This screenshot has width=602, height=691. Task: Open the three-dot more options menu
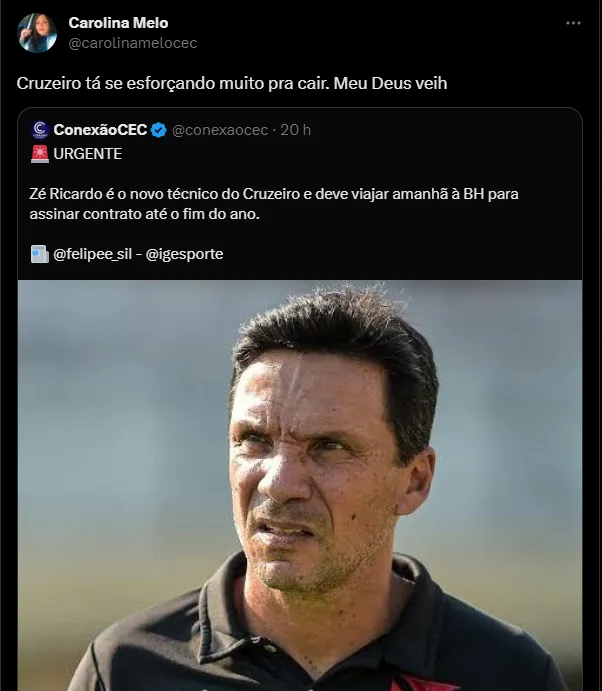pos(573,23)
